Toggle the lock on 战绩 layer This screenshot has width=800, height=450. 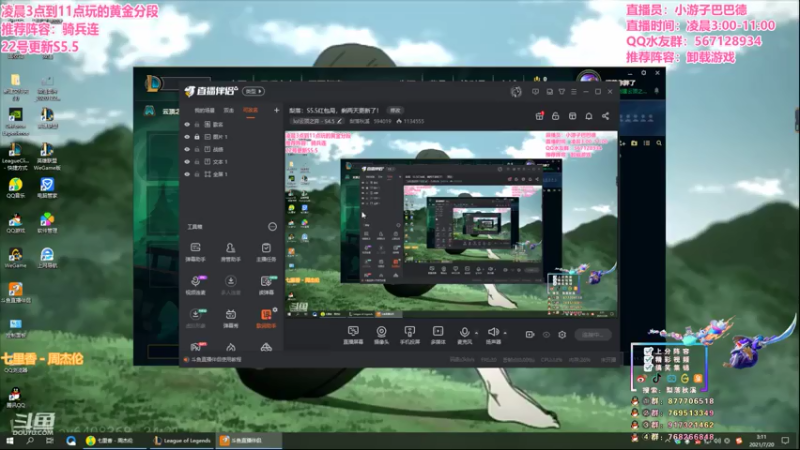pos(197,149)
